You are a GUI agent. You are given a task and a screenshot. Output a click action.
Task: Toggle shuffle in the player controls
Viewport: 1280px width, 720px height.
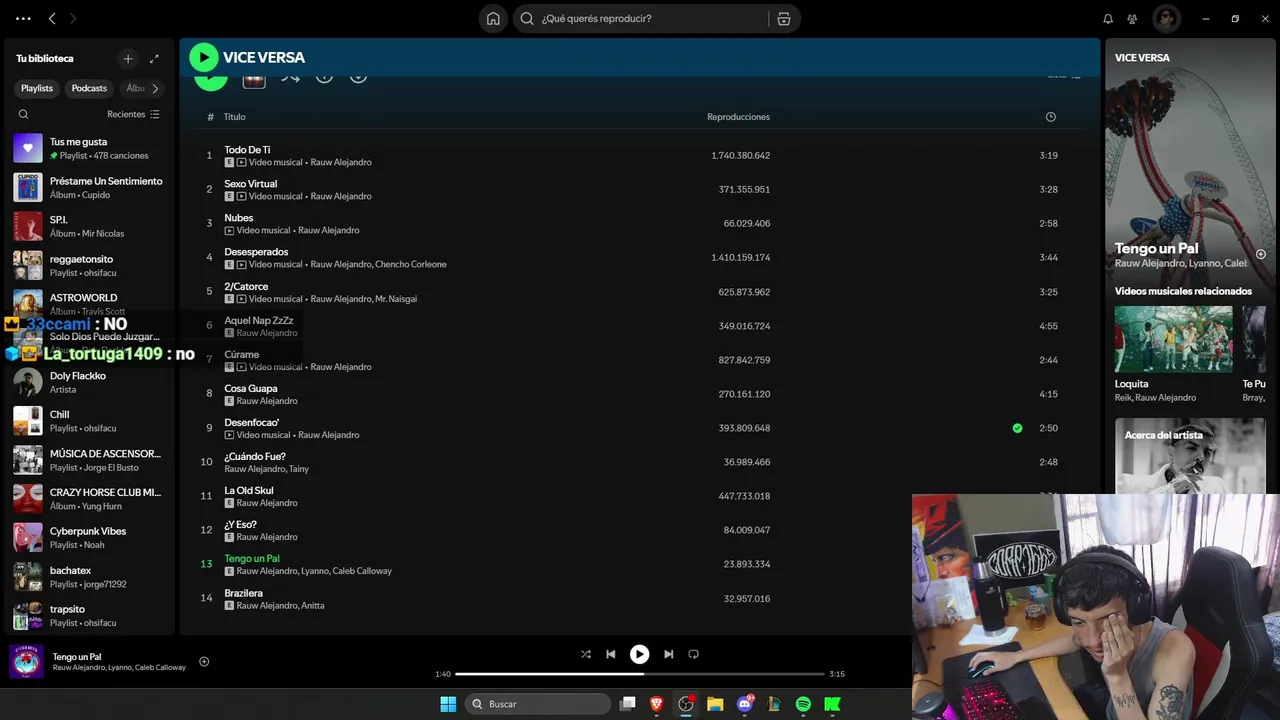point(586,654)
